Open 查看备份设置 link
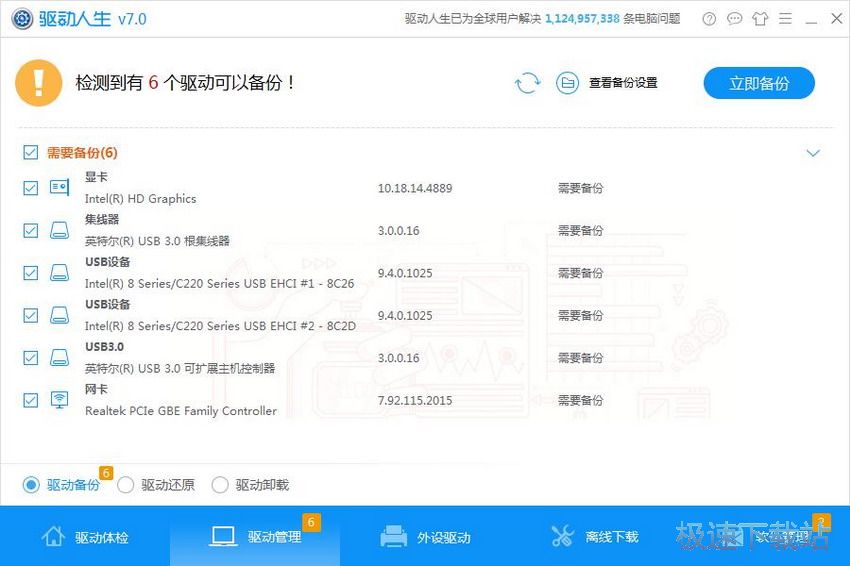 point(623,83)
